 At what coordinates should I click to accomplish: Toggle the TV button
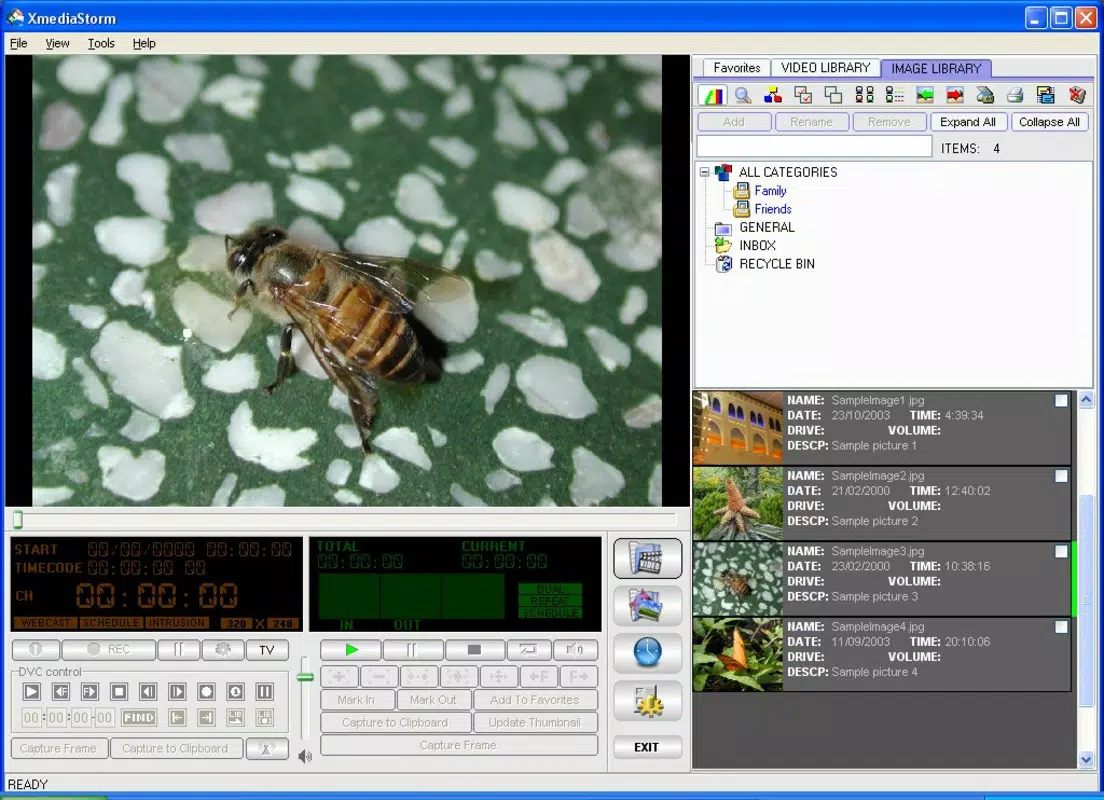(267, 649)
